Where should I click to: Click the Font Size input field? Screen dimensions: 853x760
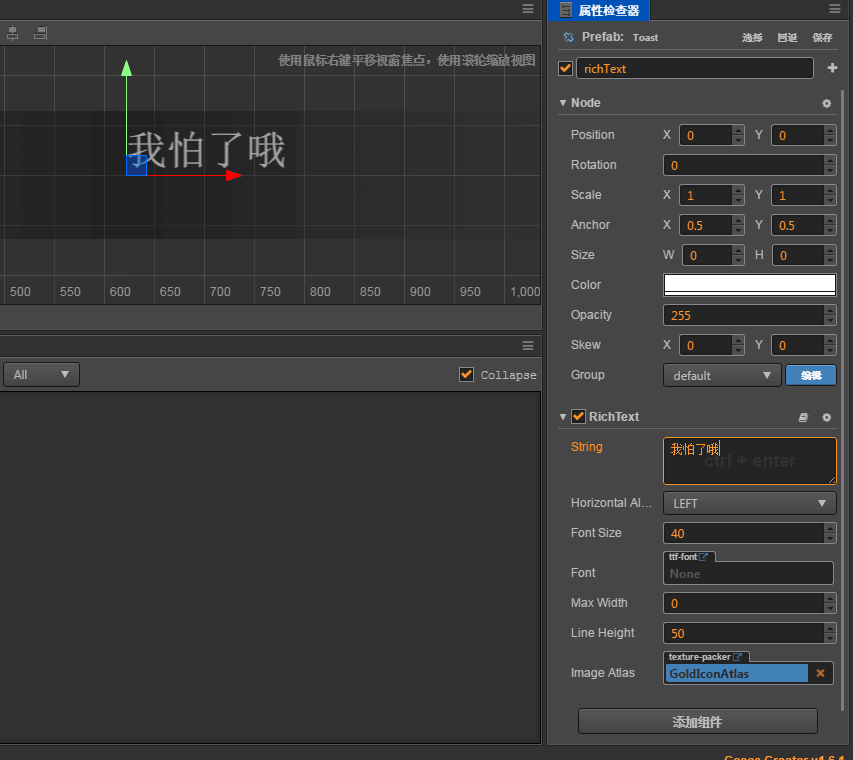(x=743, y=533)
